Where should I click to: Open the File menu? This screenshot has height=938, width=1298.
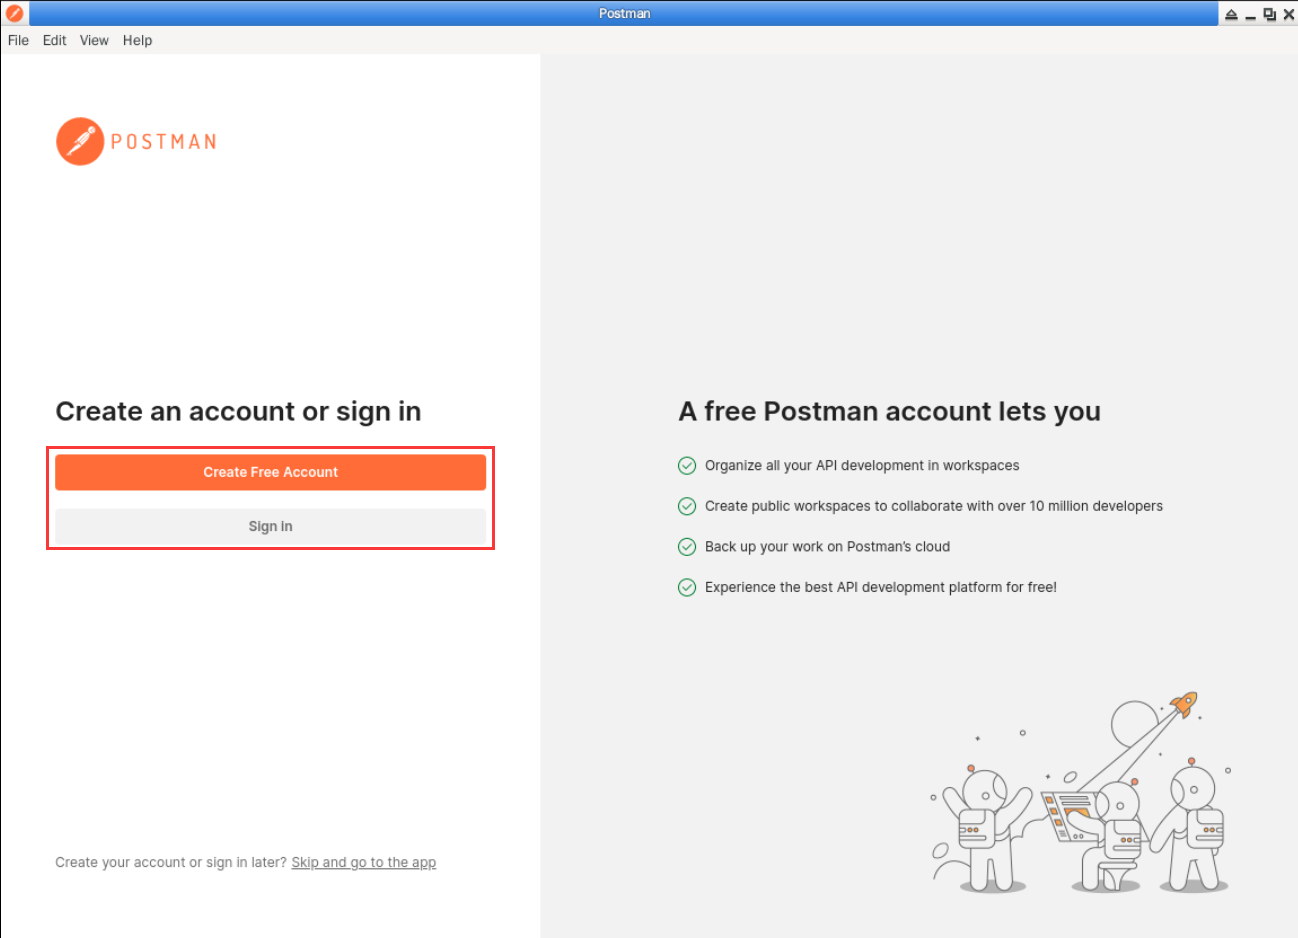tap(18, 40)
